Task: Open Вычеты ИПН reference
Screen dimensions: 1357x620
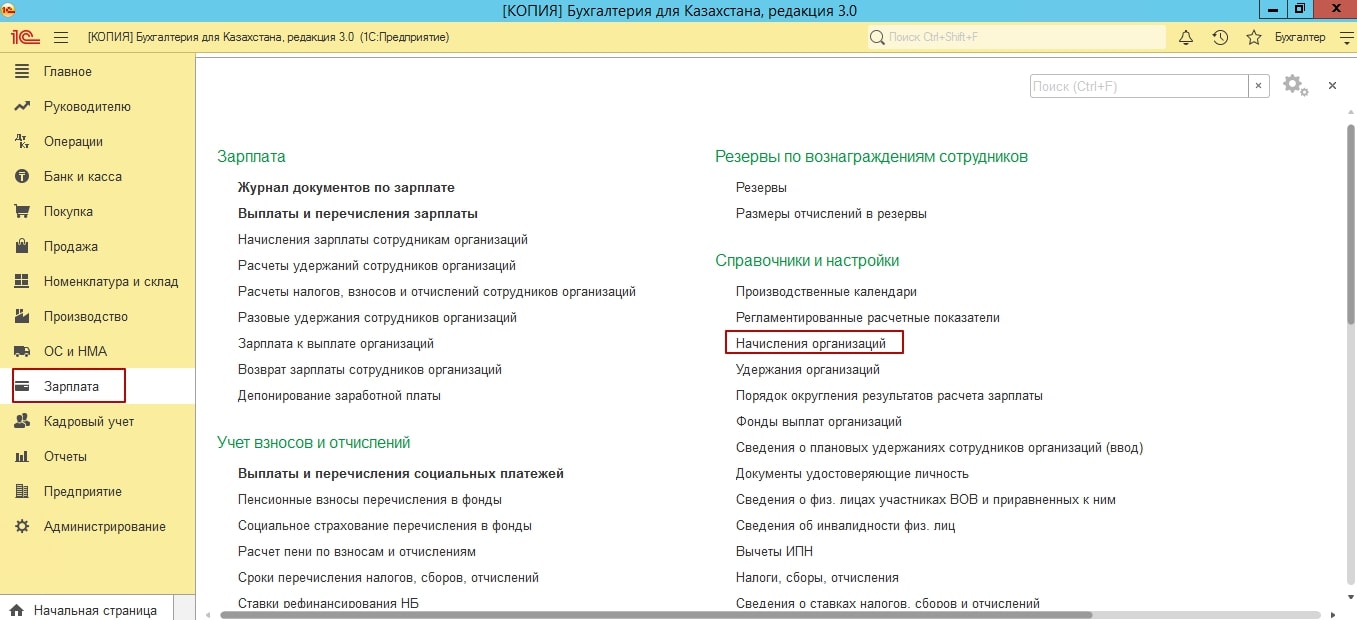Action: [x=774, y=551]
